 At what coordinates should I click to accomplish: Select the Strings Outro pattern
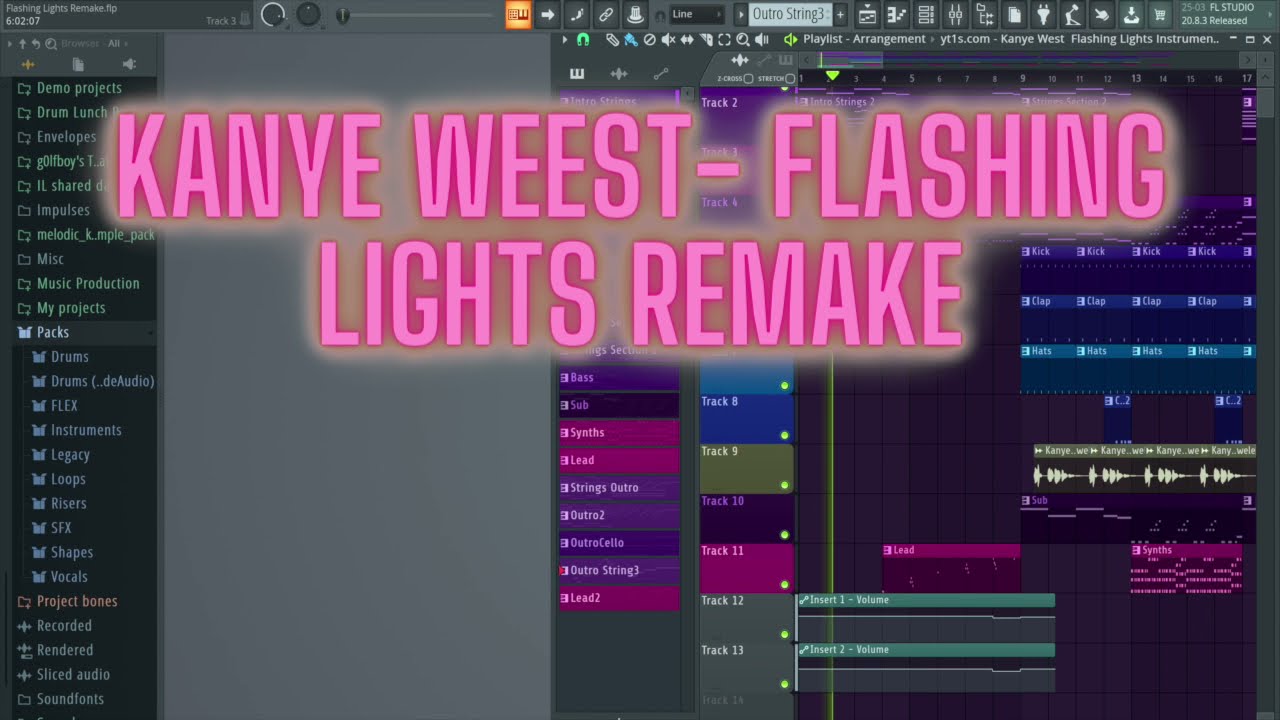[x=619, y=488]
